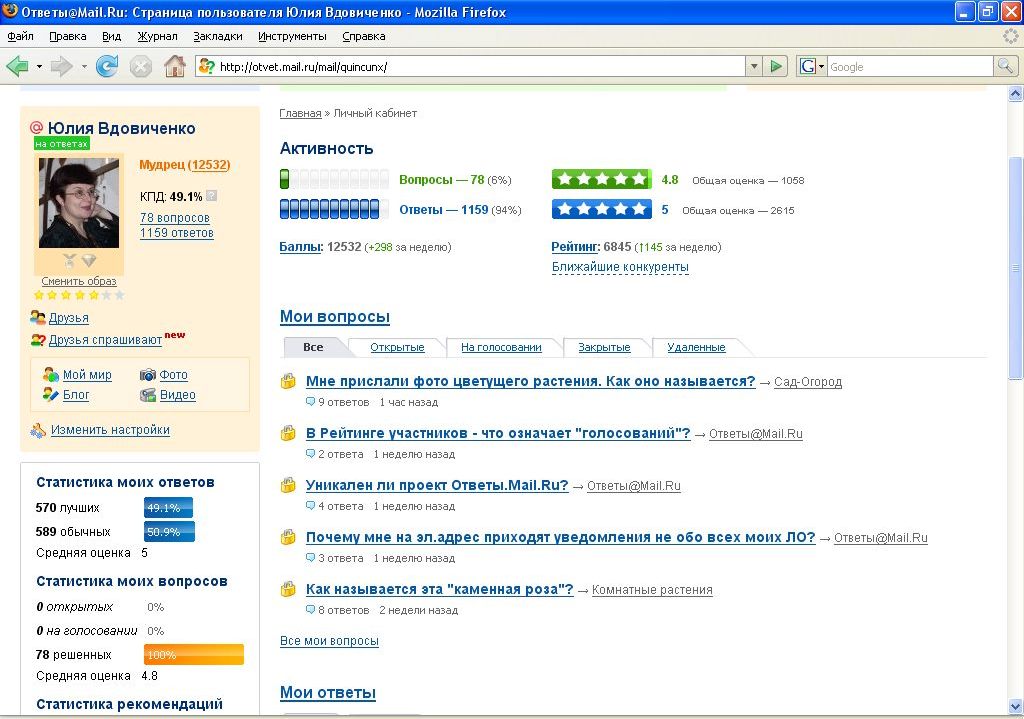Click lock icon for the цветущего растения question
1024x719 pixels.
[288, 381]
